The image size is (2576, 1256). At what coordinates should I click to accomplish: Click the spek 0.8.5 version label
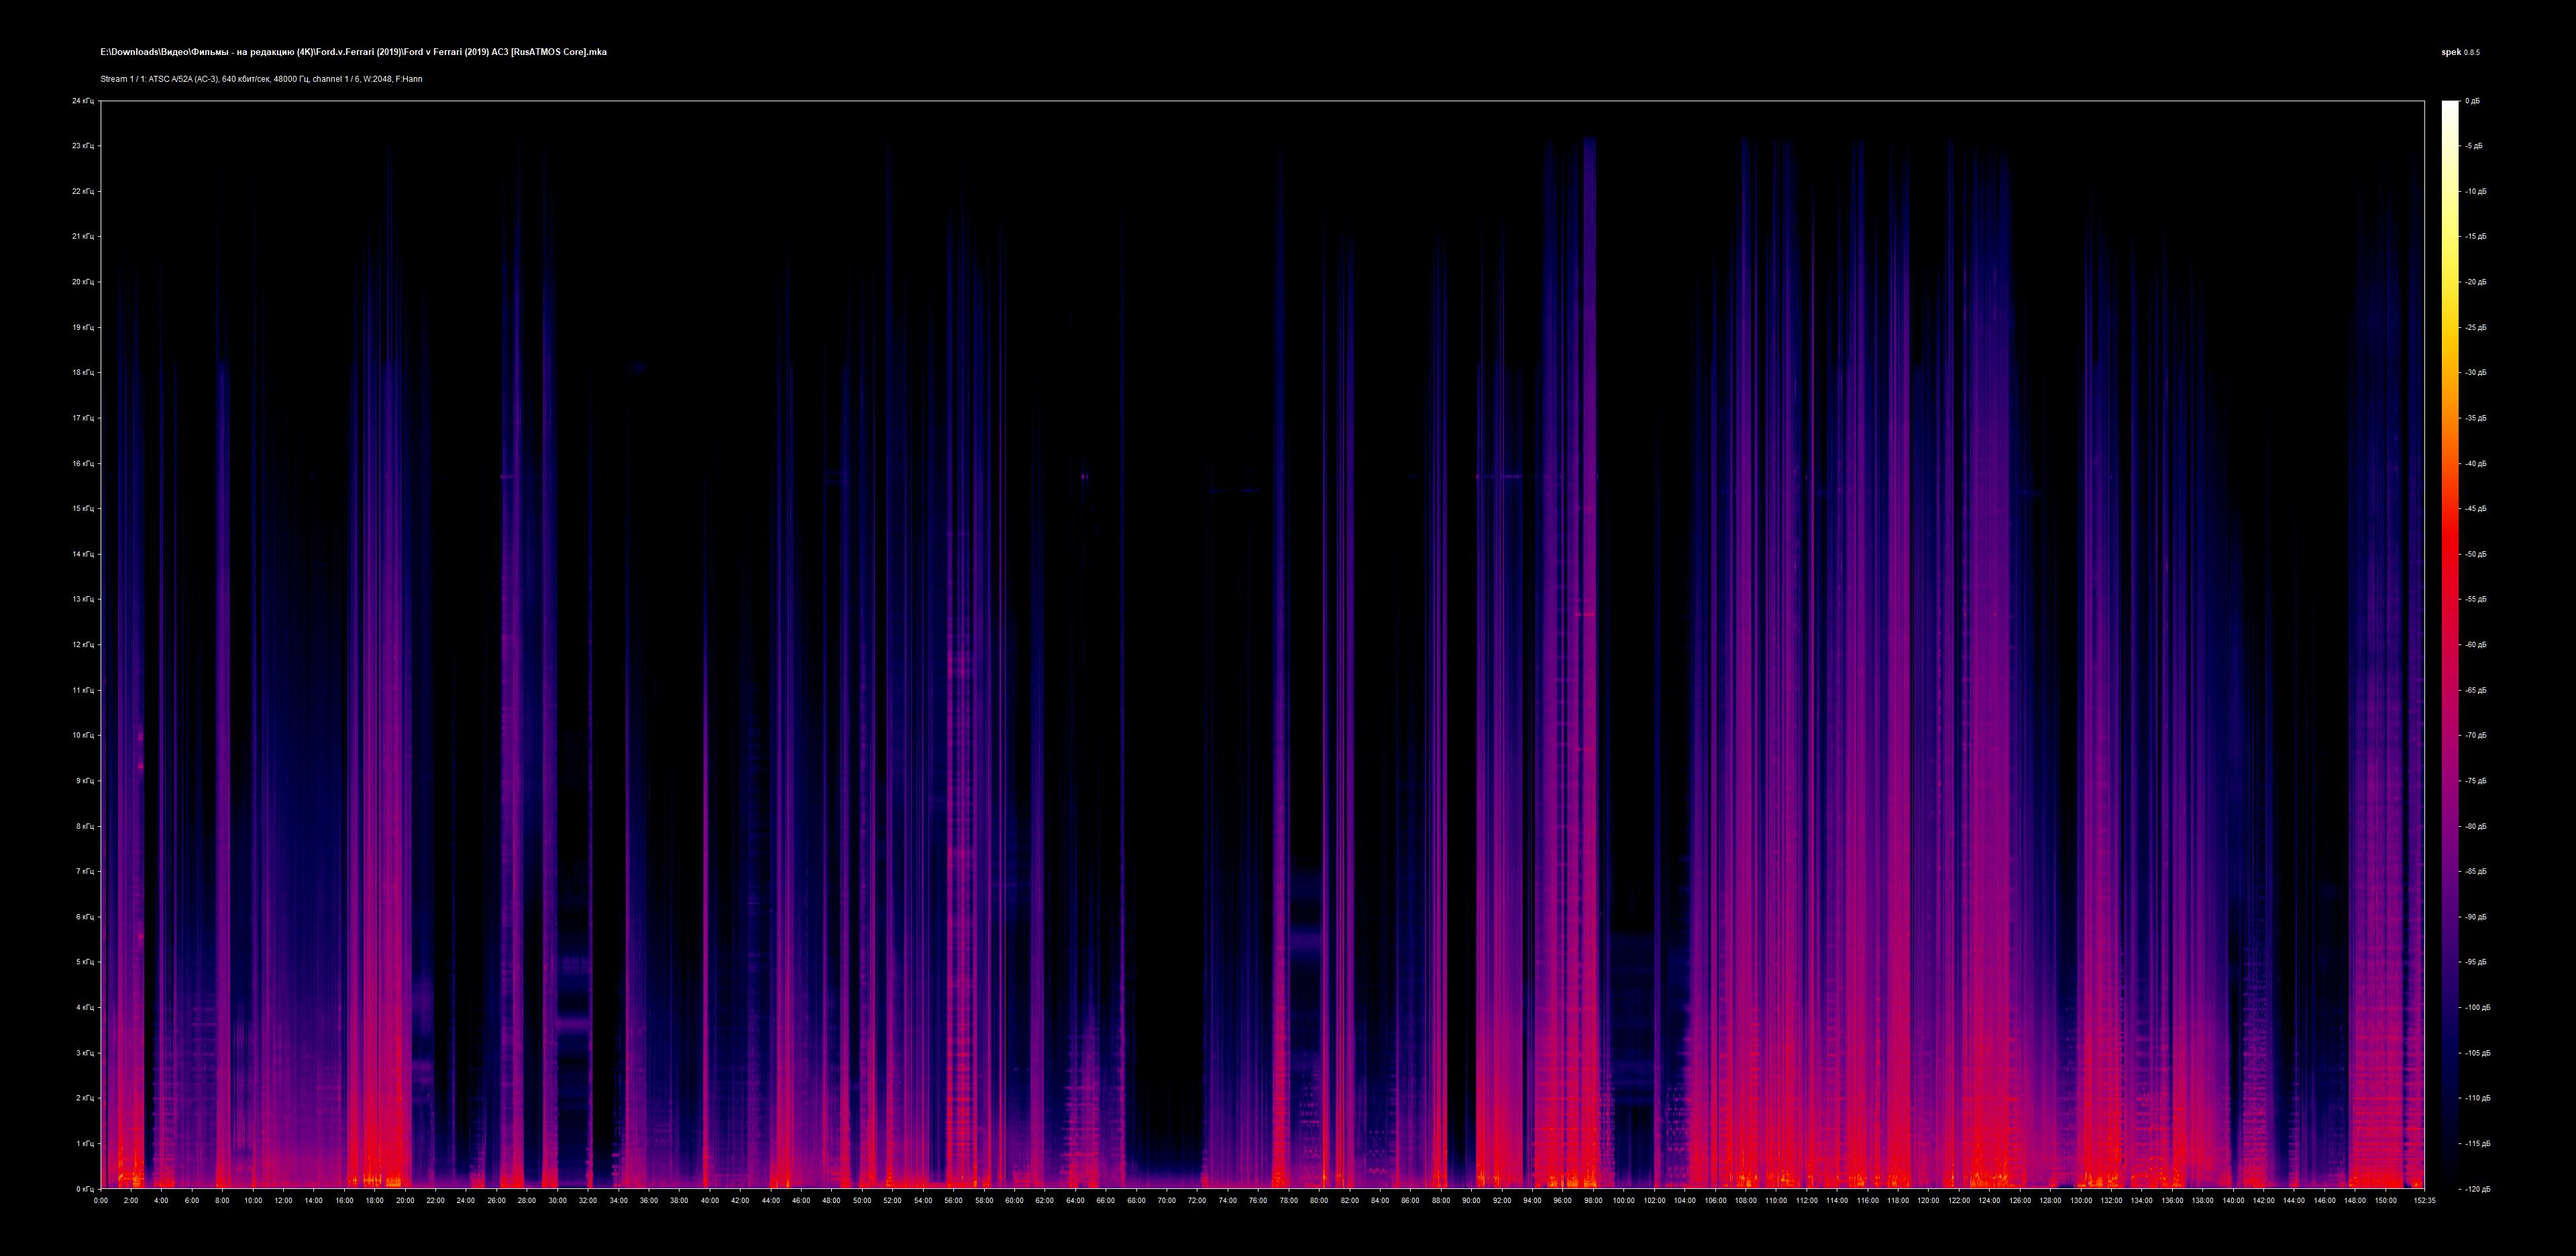(x=2460, y=52)
